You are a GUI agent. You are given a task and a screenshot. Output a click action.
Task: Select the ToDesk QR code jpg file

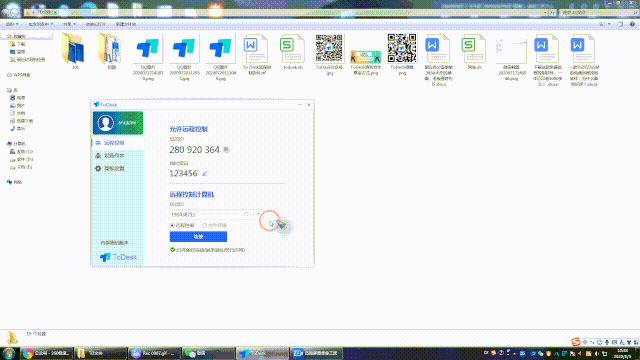(329, 55)
